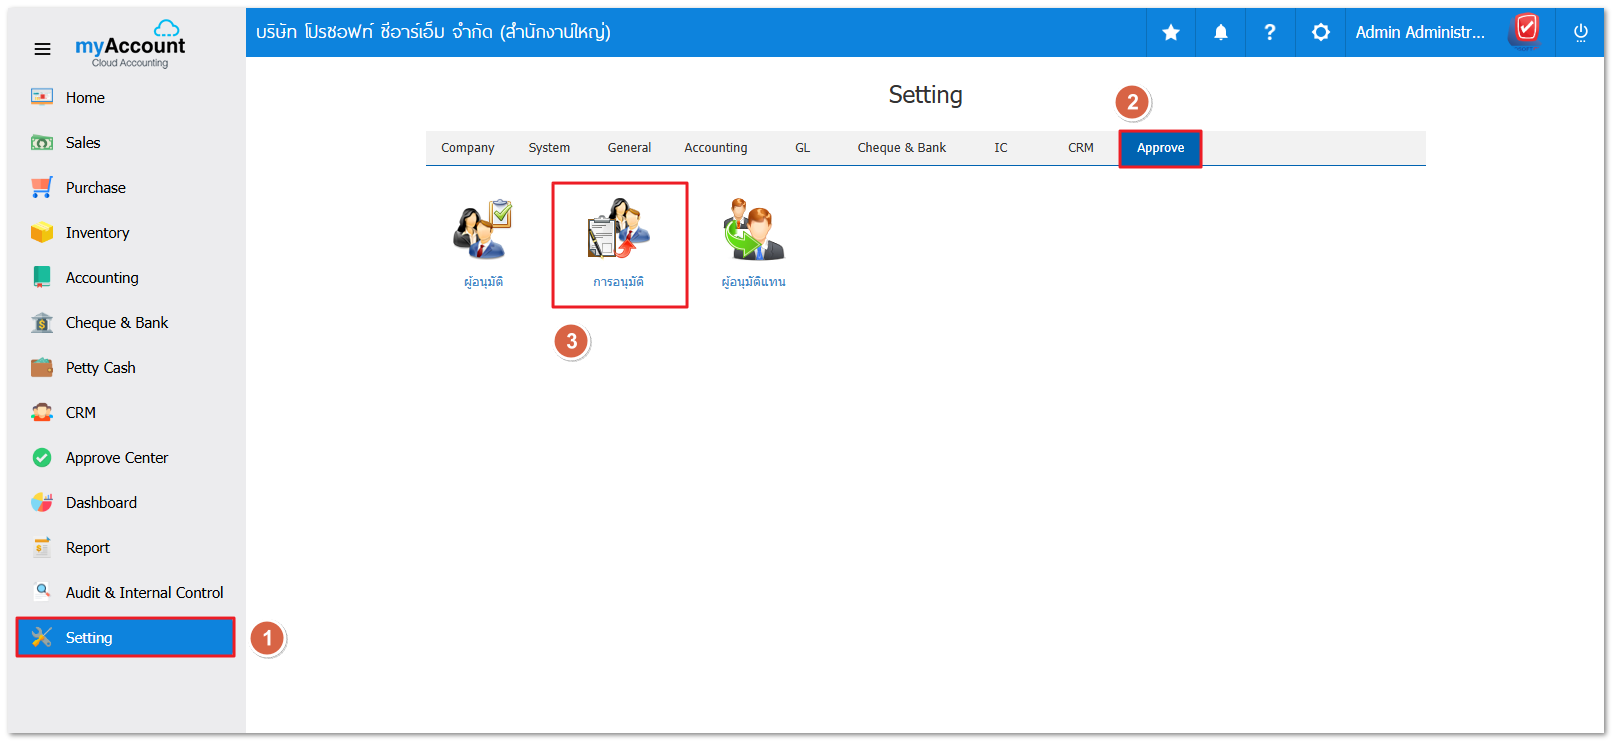
Task: Toggle the hamburger sidebar menu
Action: coord(42,49)
